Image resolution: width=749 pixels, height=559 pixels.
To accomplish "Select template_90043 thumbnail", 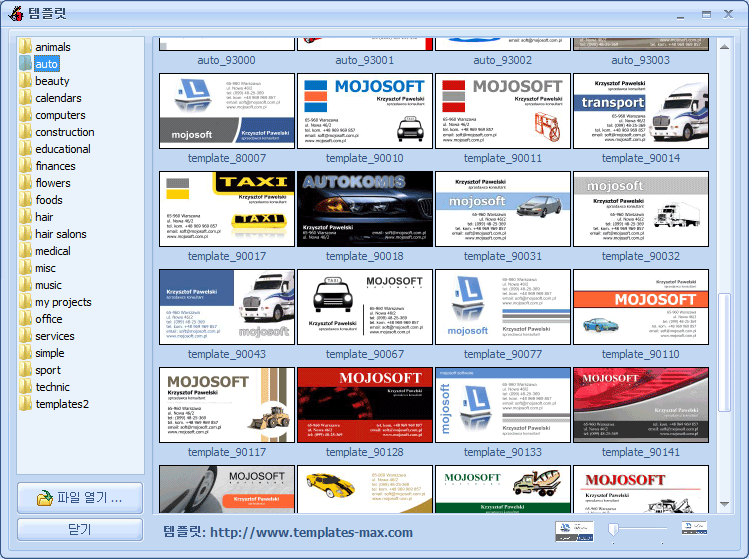I will [227, 307].
